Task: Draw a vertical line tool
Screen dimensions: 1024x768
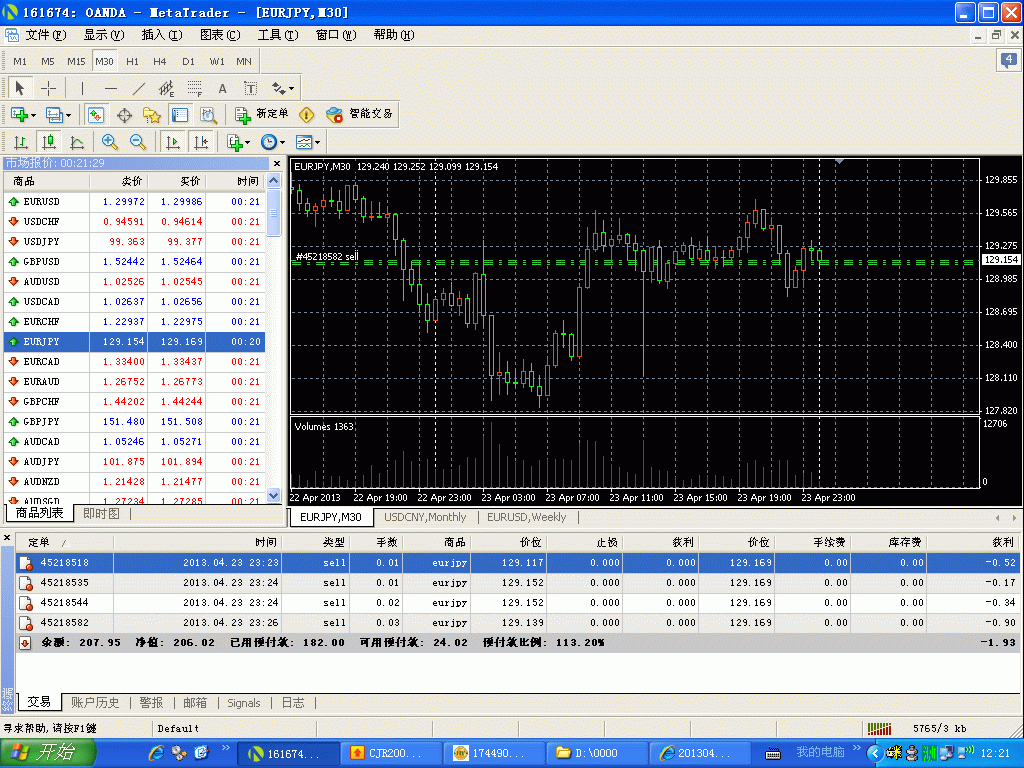Action: click(82, 88)
